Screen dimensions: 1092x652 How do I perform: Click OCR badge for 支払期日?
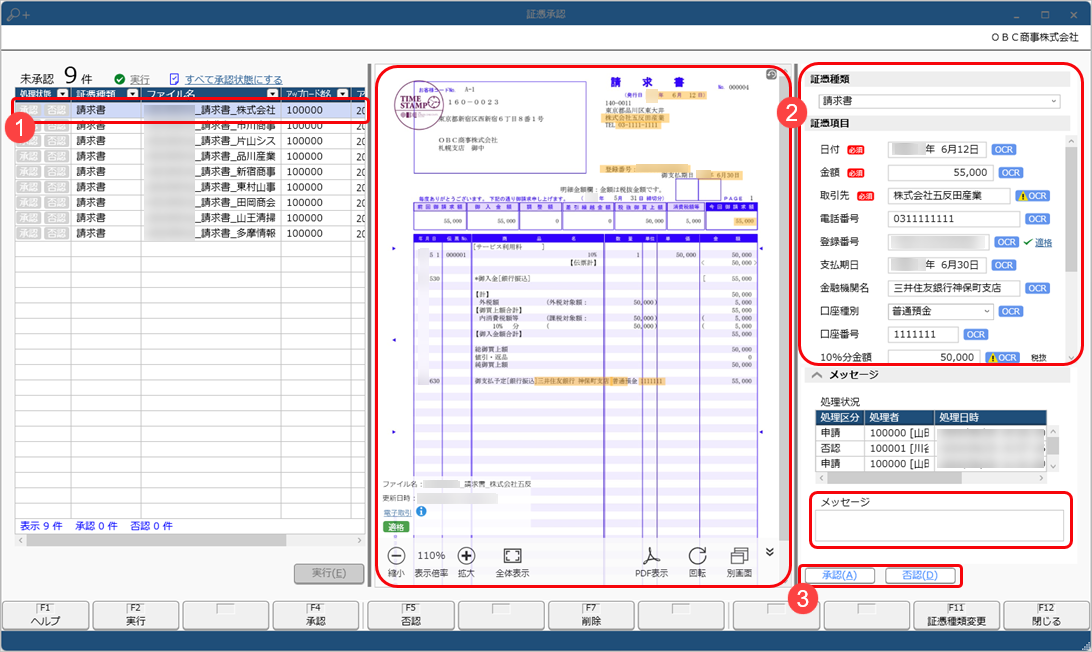[x=1004, y=265]
